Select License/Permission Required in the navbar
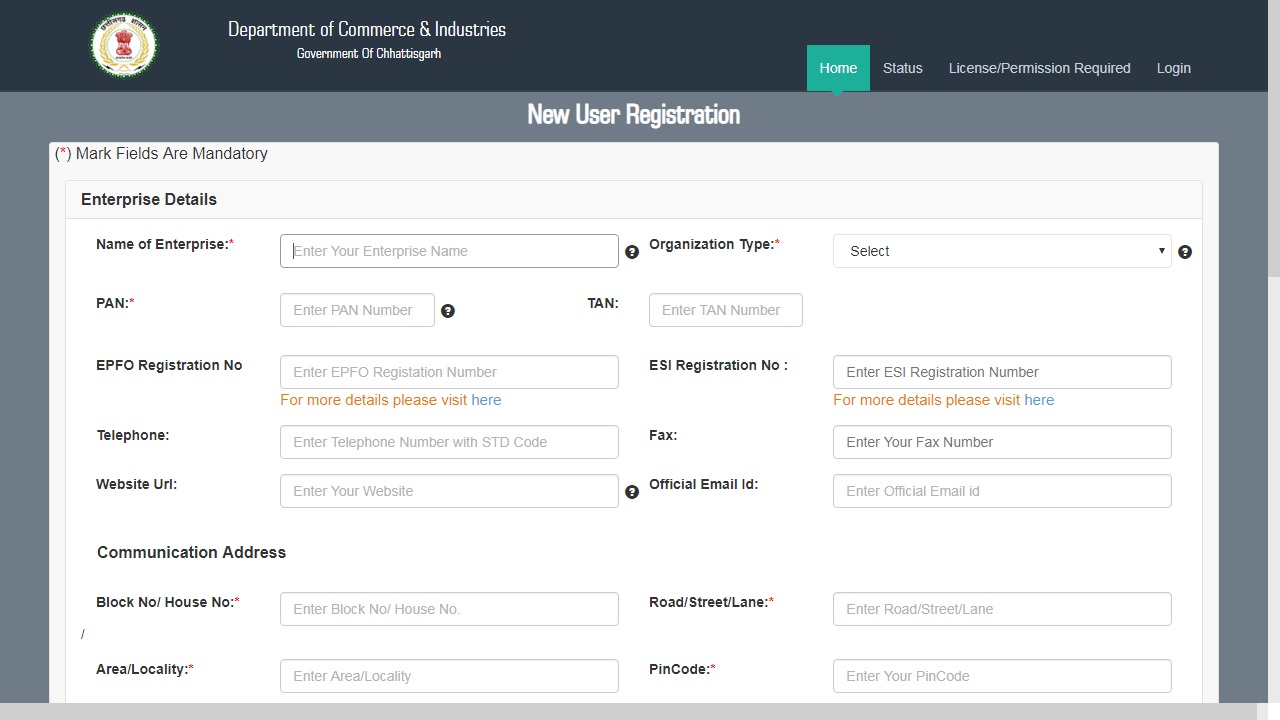Screen dimensions: 1280x720 (1039, 68)
